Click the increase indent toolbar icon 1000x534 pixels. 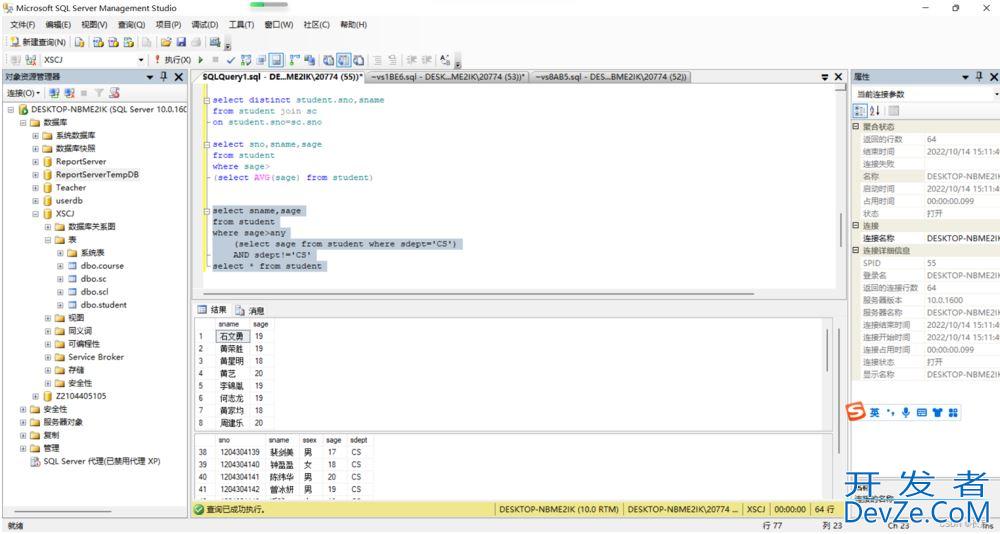pos(427,60)
